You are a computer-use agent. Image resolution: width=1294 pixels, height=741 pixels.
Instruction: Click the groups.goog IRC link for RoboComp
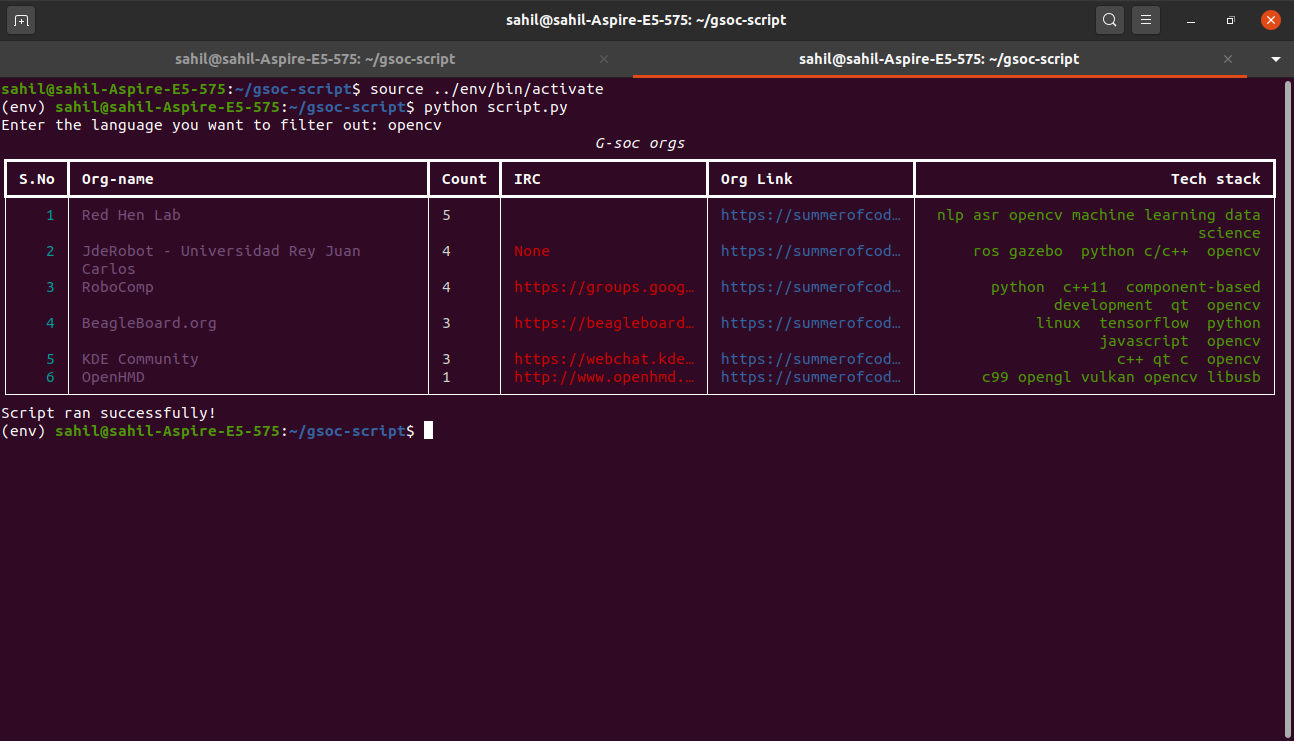604,287
